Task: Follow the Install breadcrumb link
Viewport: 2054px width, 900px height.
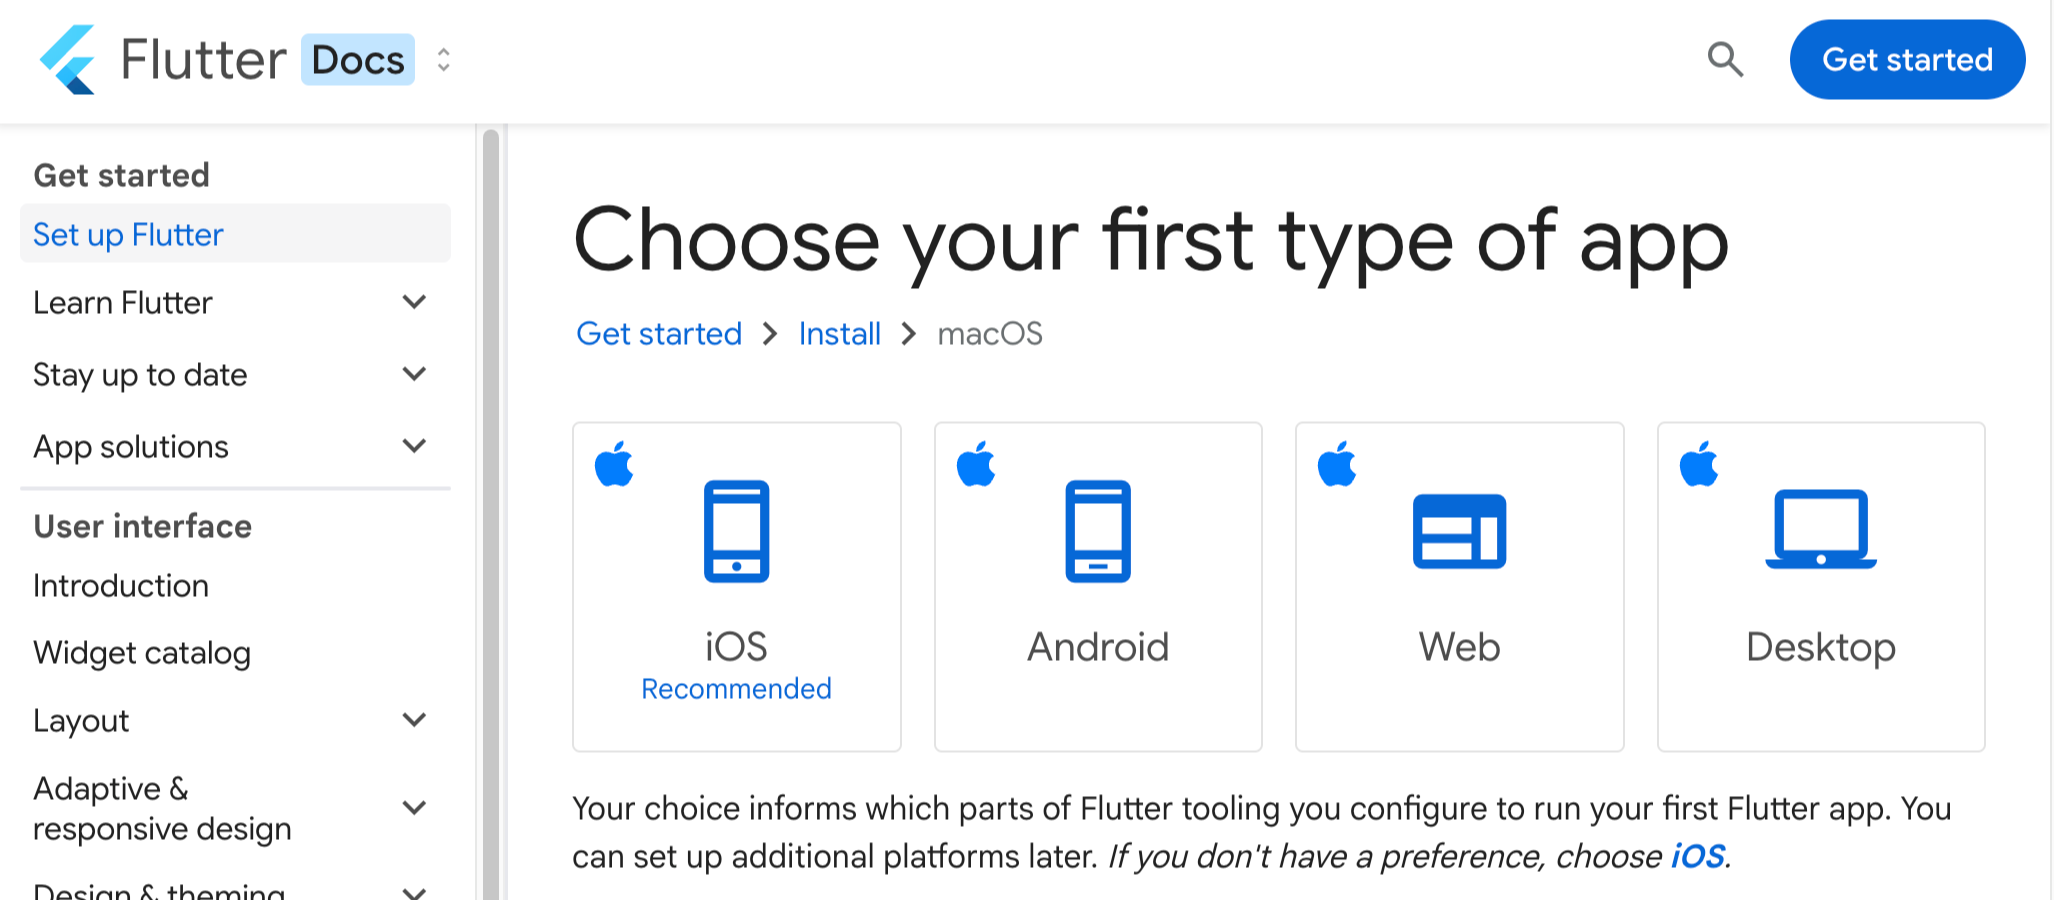Action: [x=839, y=333]
